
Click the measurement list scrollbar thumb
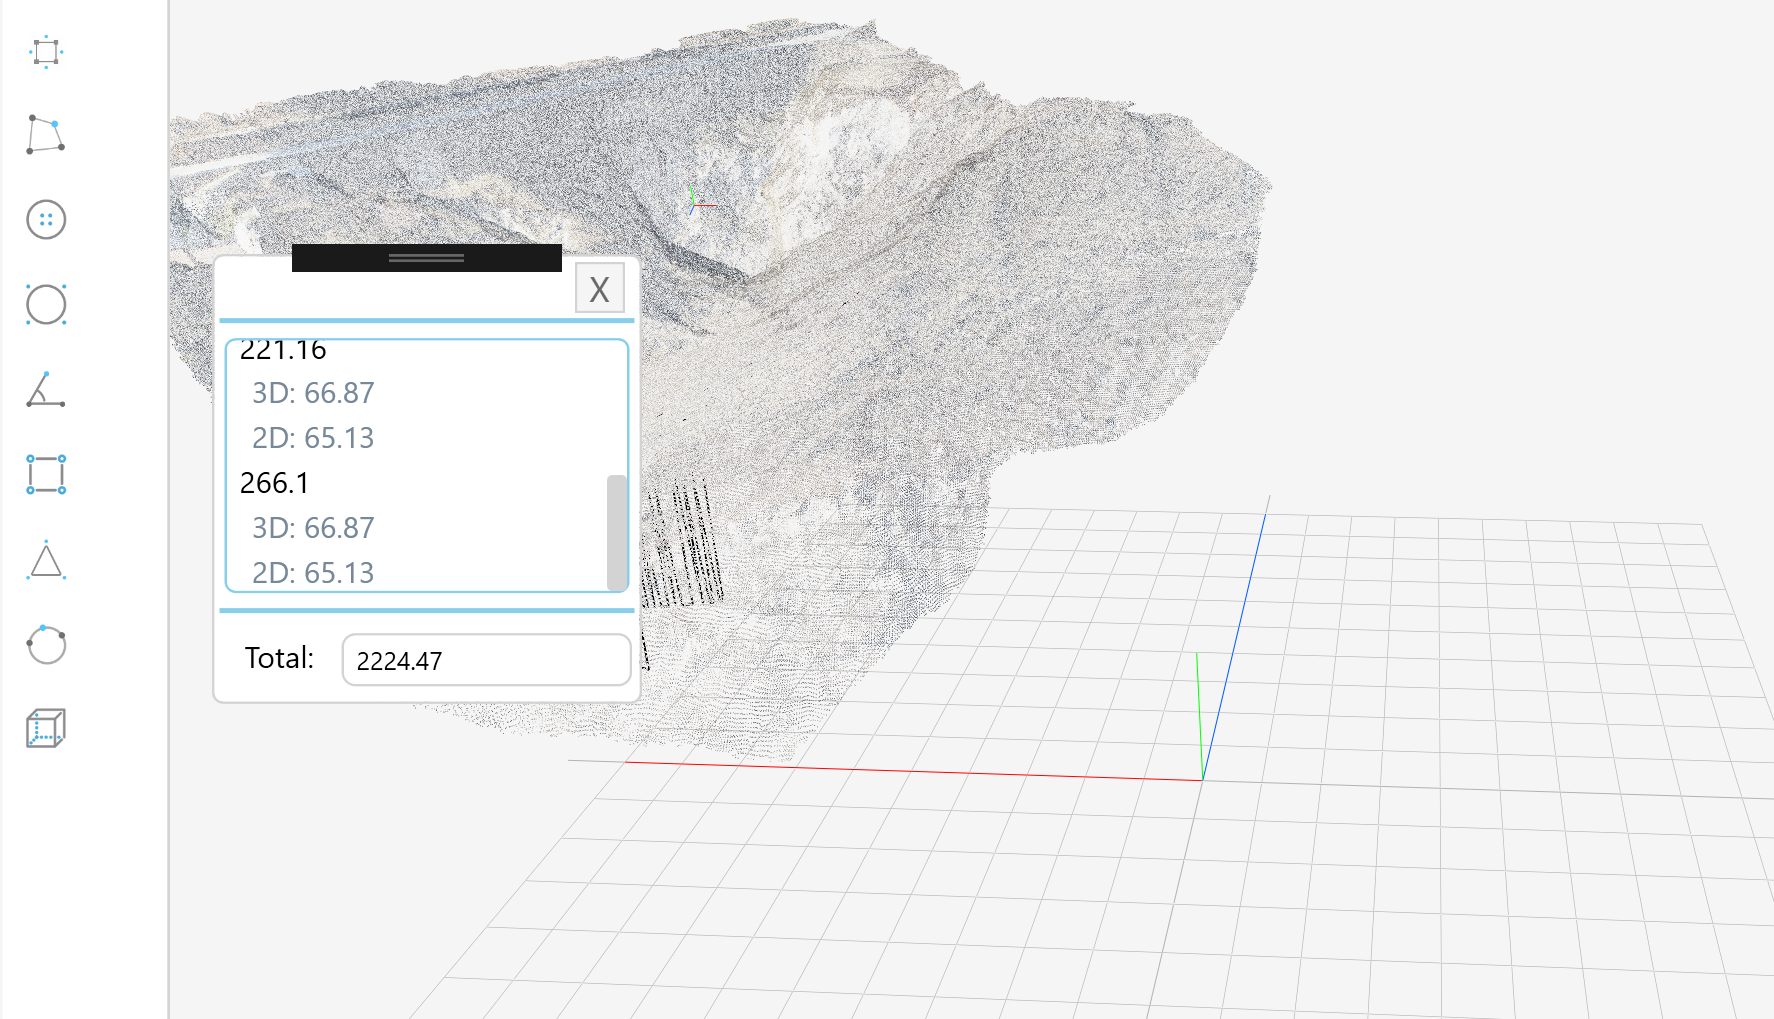pyautogui.click(x=617, y=532)
